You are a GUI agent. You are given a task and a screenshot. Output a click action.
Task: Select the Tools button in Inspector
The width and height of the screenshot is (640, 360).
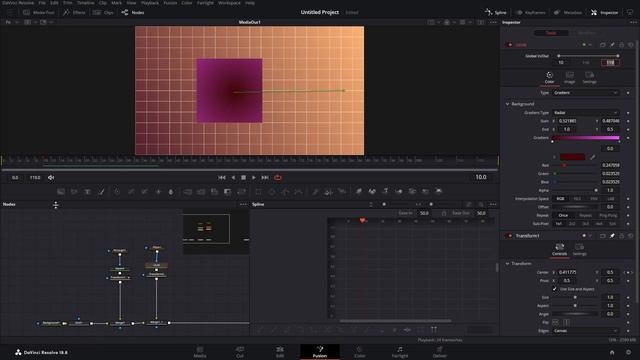point(551,33)
